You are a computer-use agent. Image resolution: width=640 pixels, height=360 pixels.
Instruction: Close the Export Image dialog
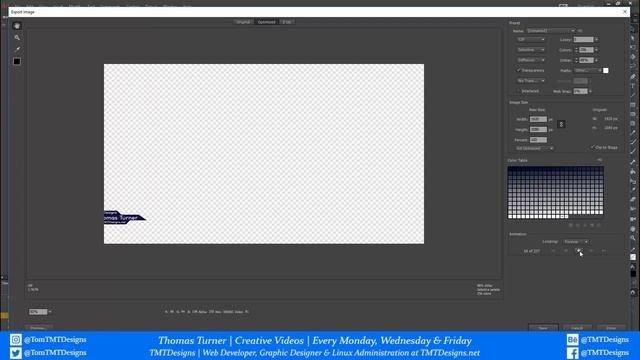(625, 12)
